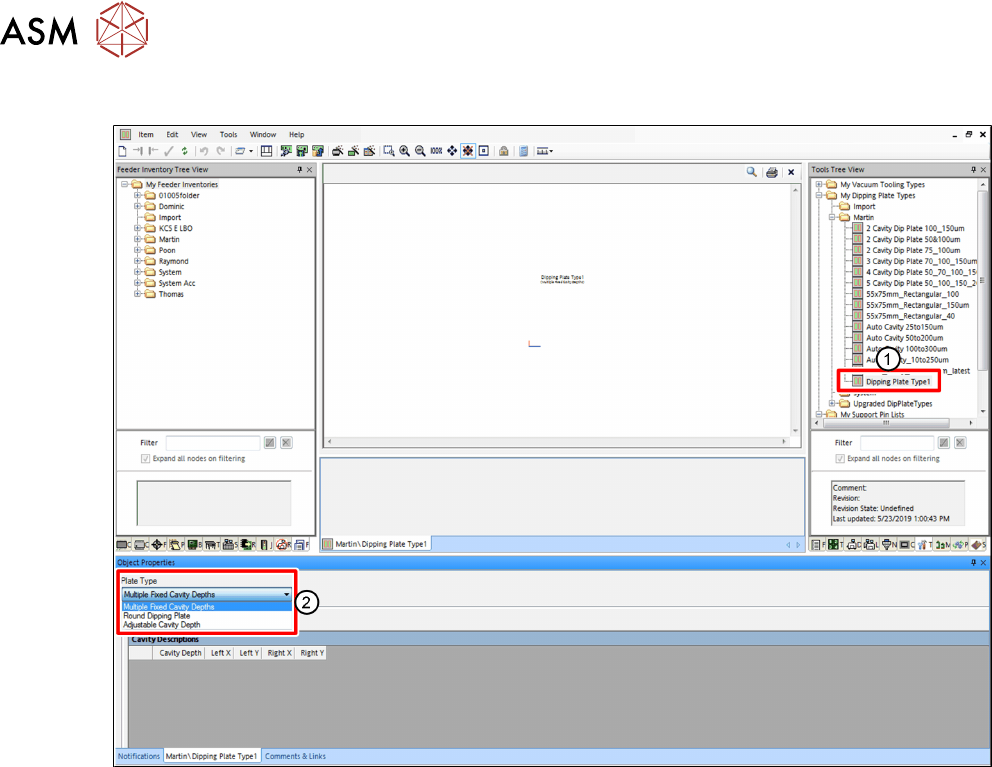This screenshot has width=992, height=767.
Task: Click the blue document list icon
Action: pyautogui.click(x=523, y=151)
